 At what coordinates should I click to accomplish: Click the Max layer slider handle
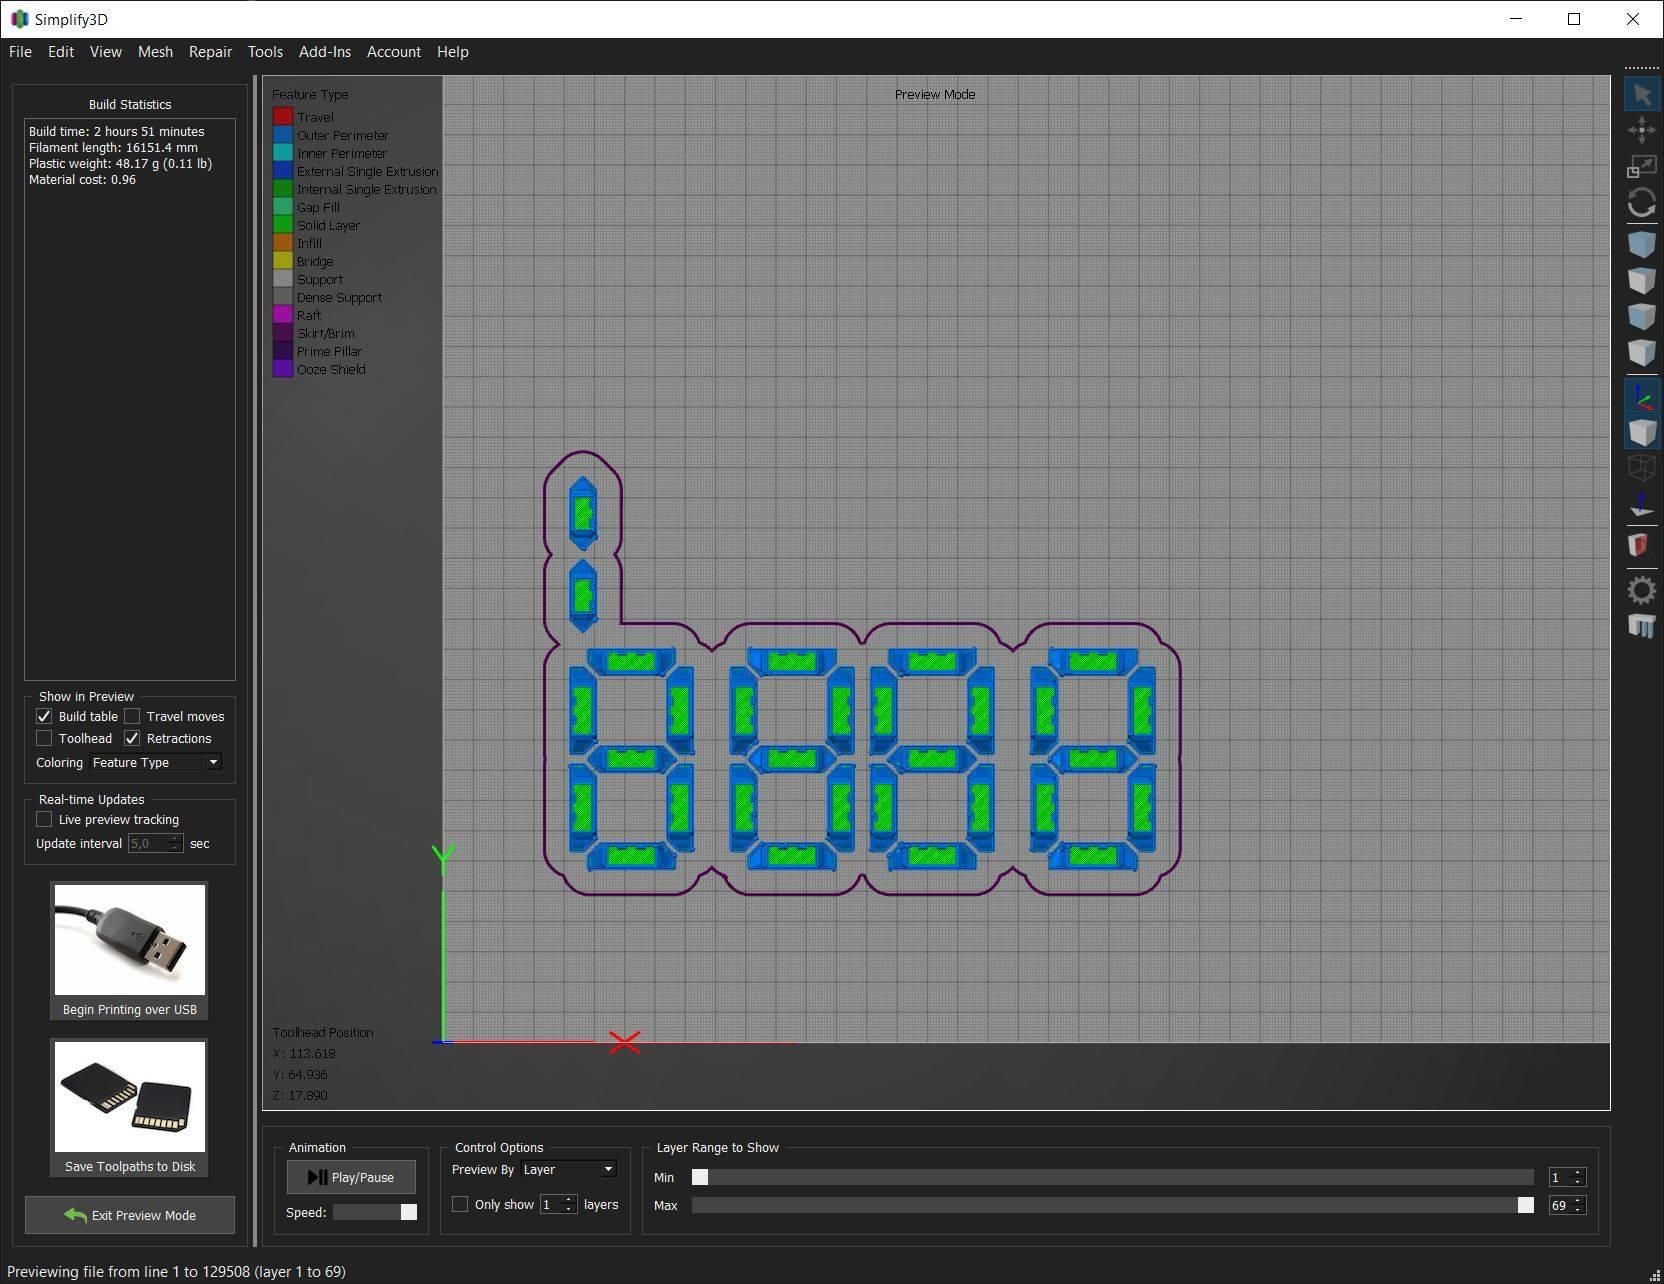(1525, 1205)
